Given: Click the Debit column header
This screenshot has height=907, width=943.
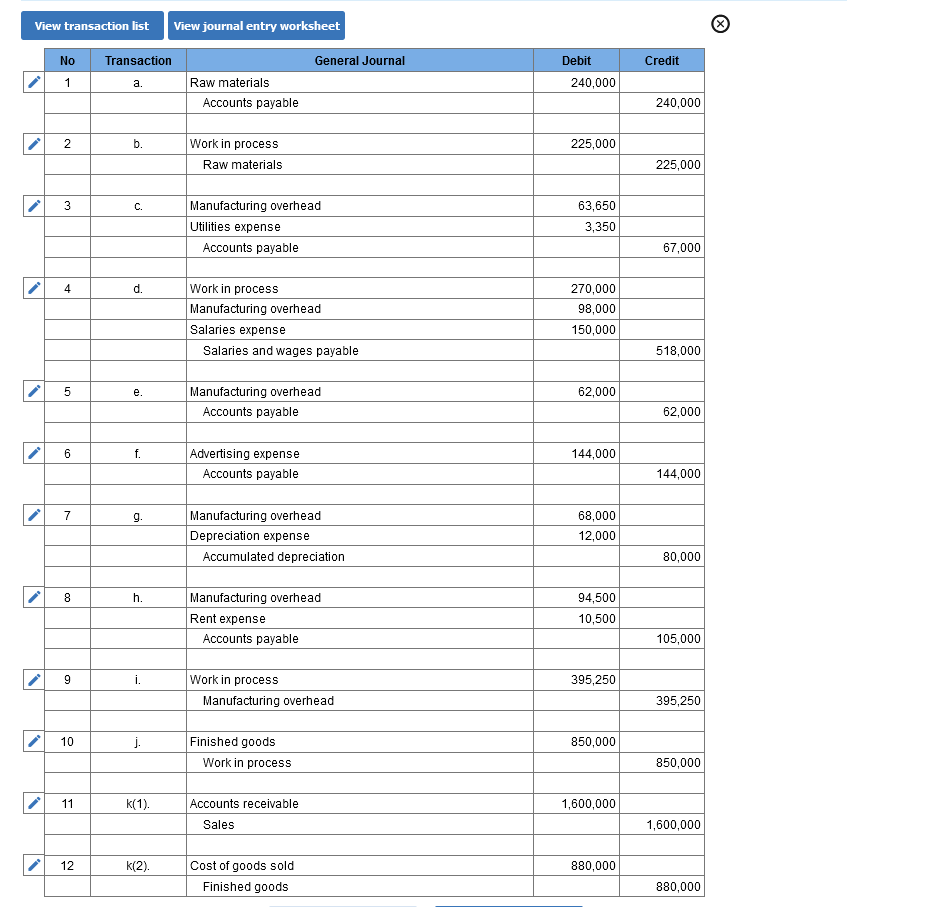Looking at the screenshot, I should pyautogui.click(x=576, y=61).
